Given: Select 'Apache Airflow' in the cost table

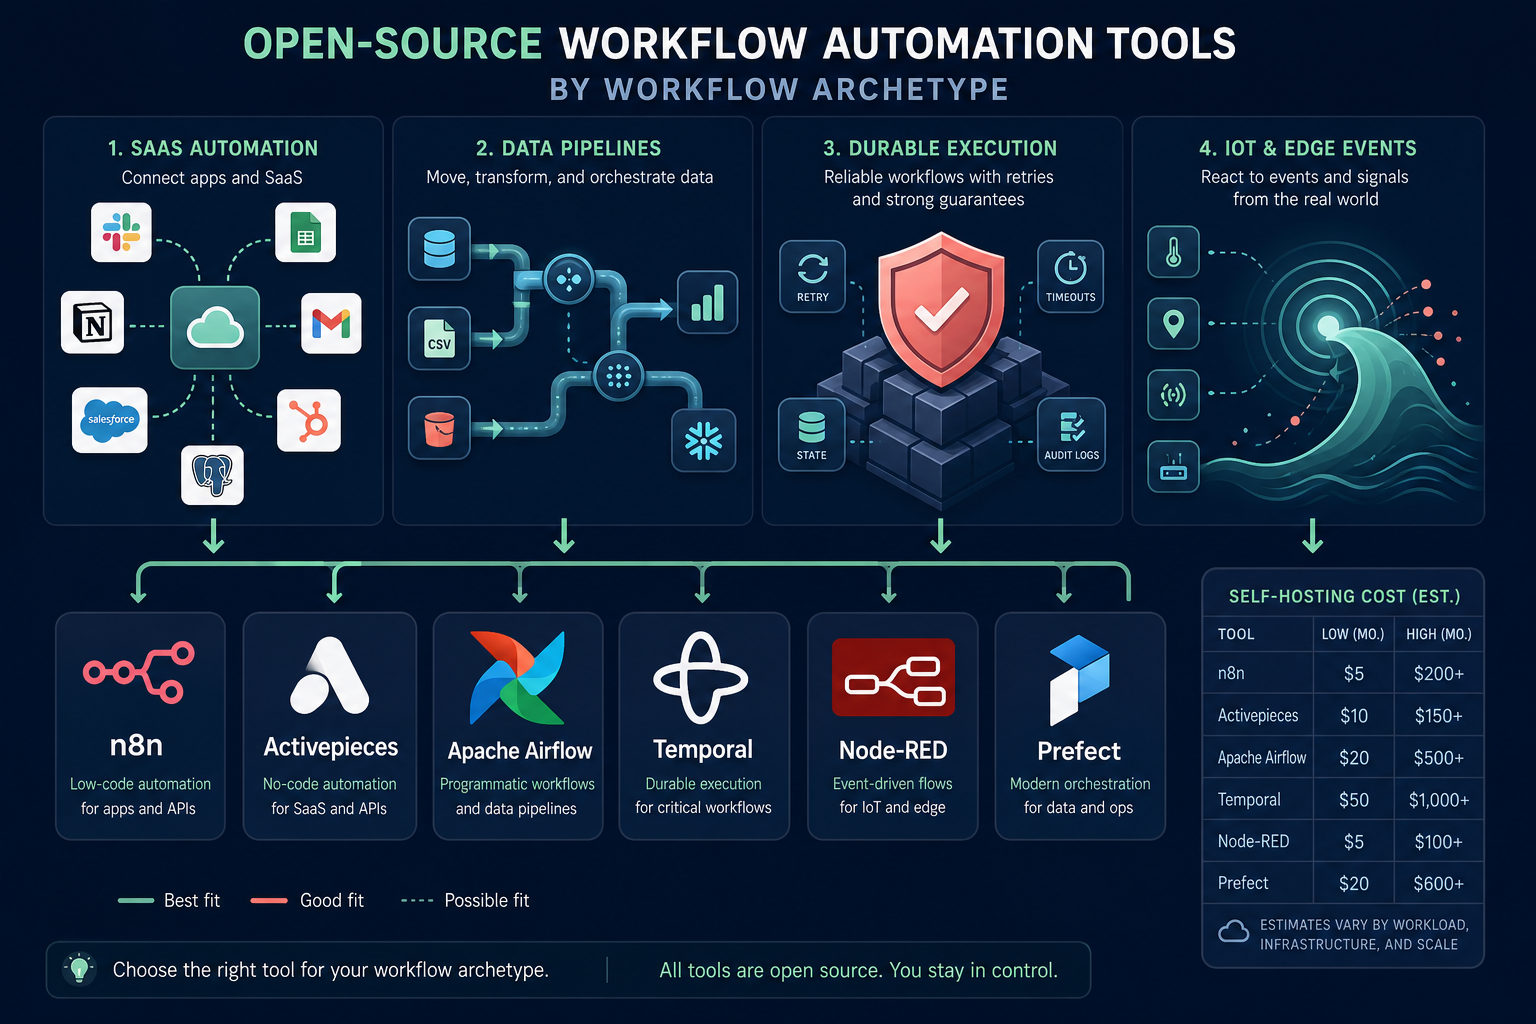Looking at the screenshot, I should (x=1262, y=758).
